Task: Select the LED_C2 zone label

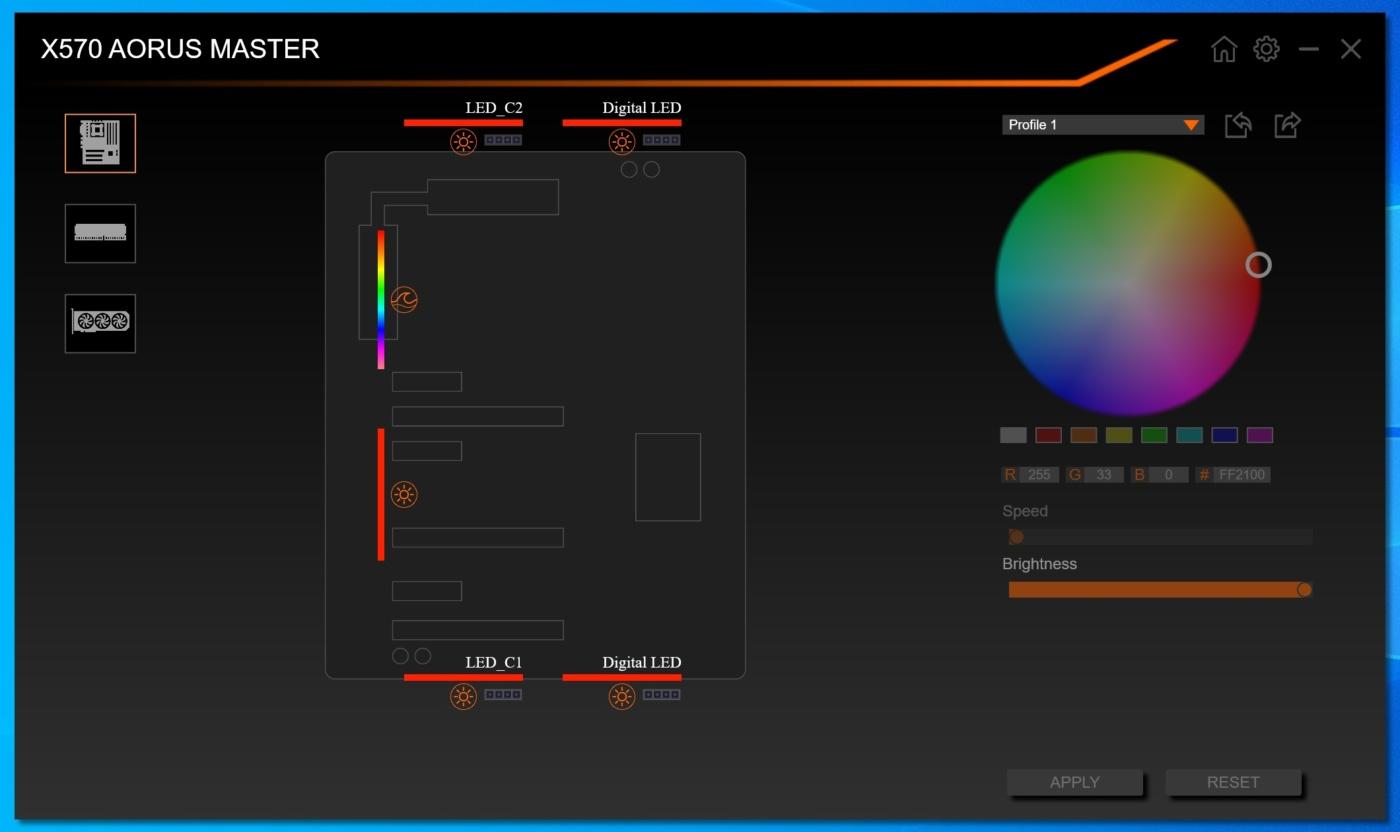Action: coord(494,108)
